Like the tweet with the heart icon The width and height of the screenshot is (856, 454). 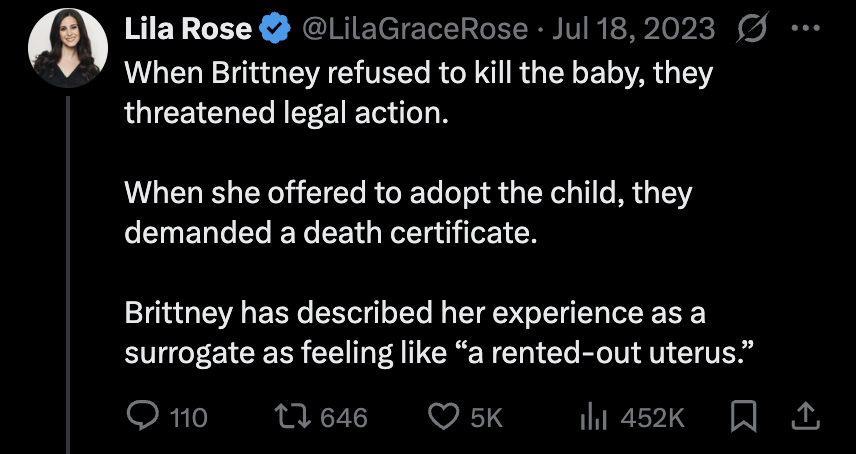441,416
